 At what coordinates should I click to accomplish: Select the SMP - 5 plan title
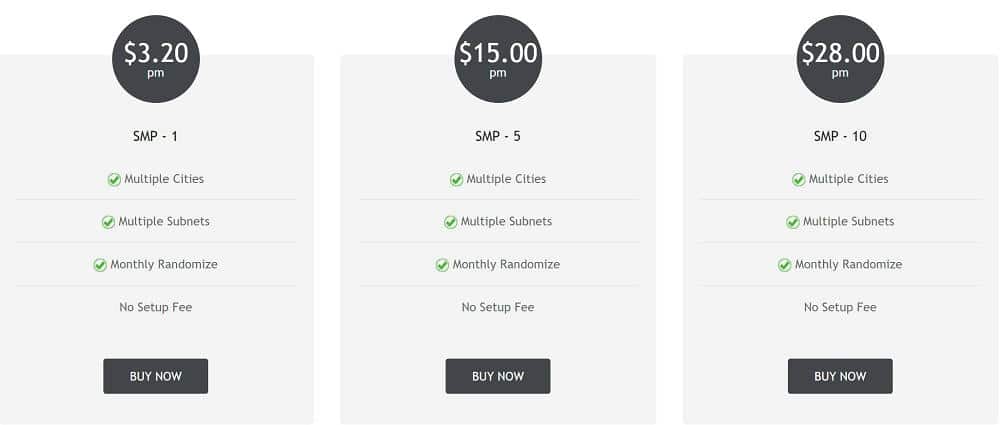(497, 136)
